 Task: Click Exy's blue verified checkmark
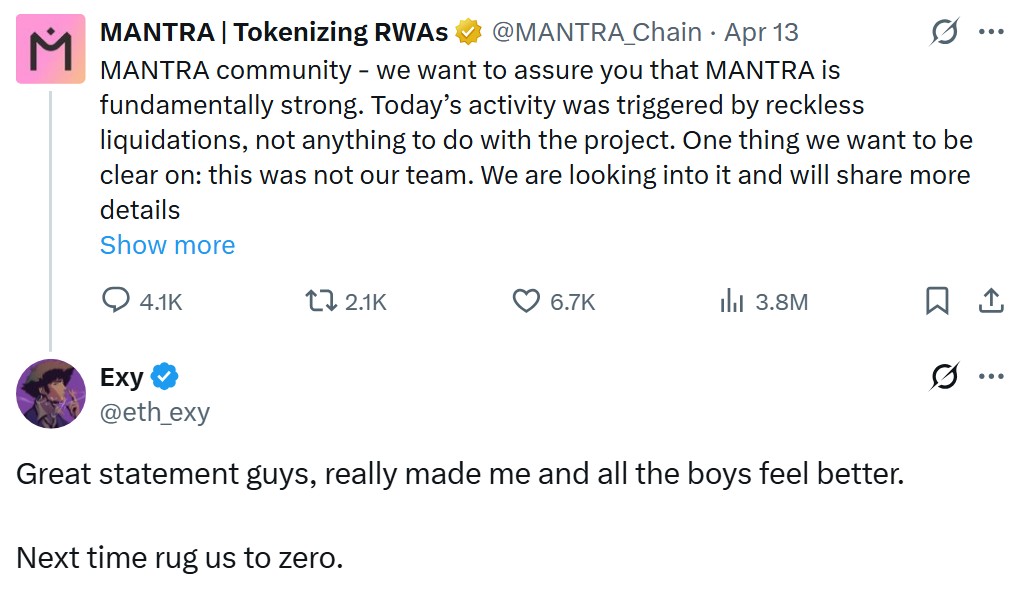coord(165,377)
